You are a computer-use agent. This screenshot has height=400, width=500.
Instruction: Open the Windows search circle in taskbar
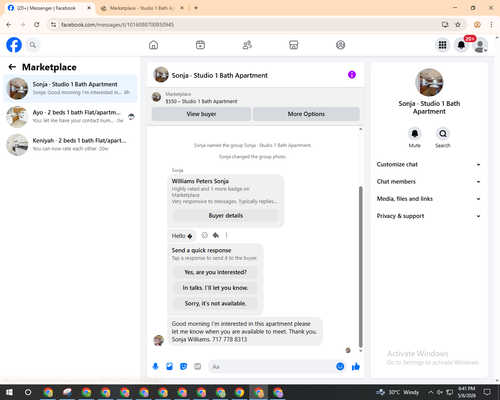click(28, 392)
